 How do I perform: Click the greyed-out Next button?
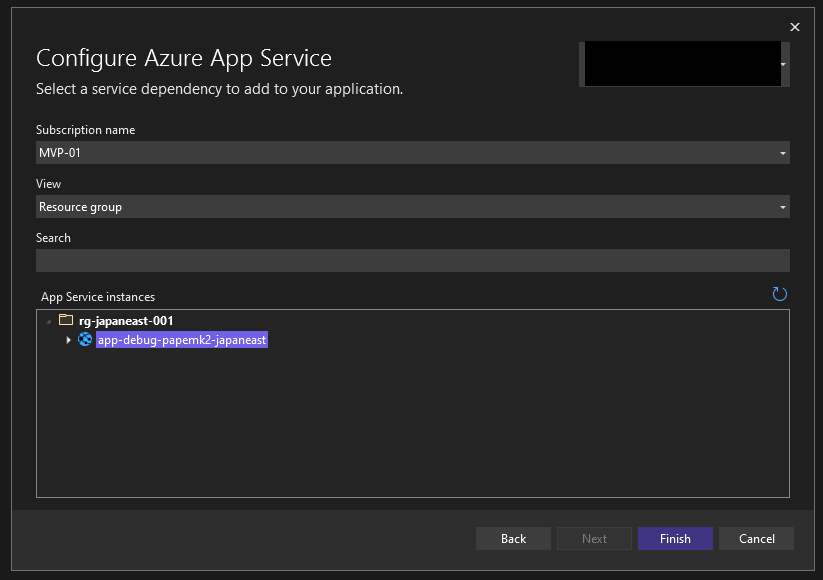point(594,539)
